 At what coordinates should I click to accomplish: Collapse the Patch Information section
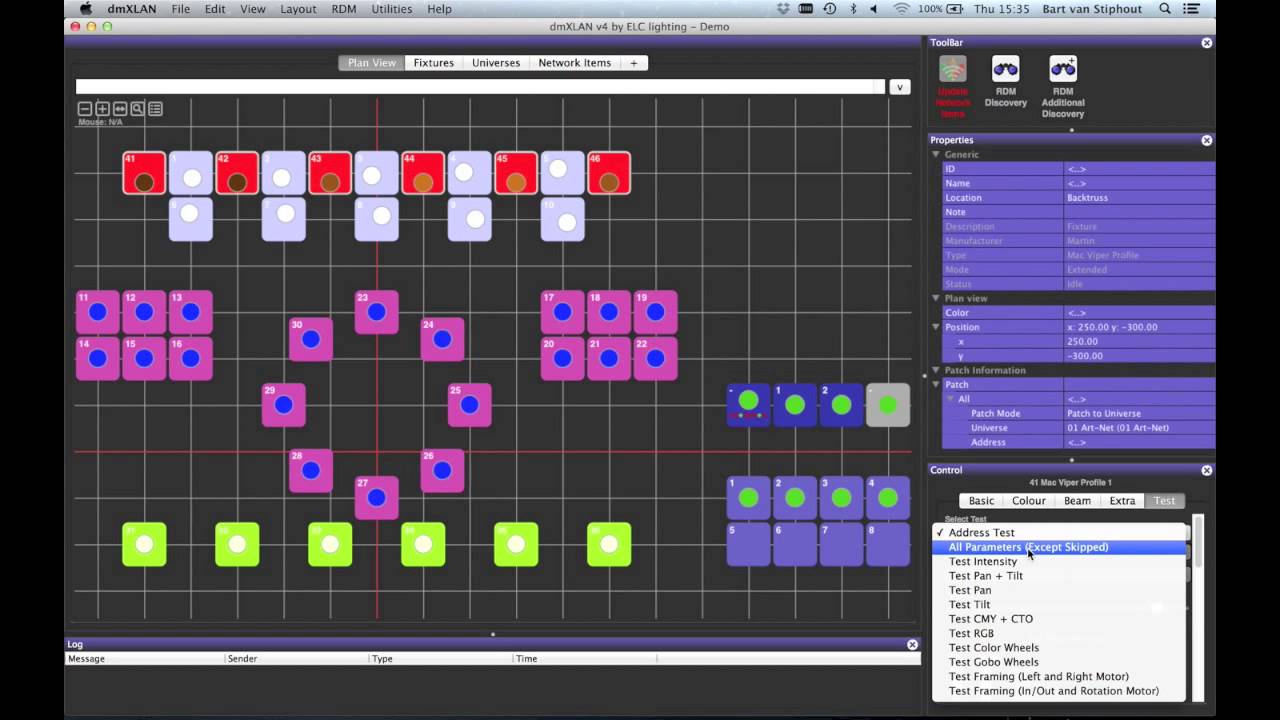936,370
